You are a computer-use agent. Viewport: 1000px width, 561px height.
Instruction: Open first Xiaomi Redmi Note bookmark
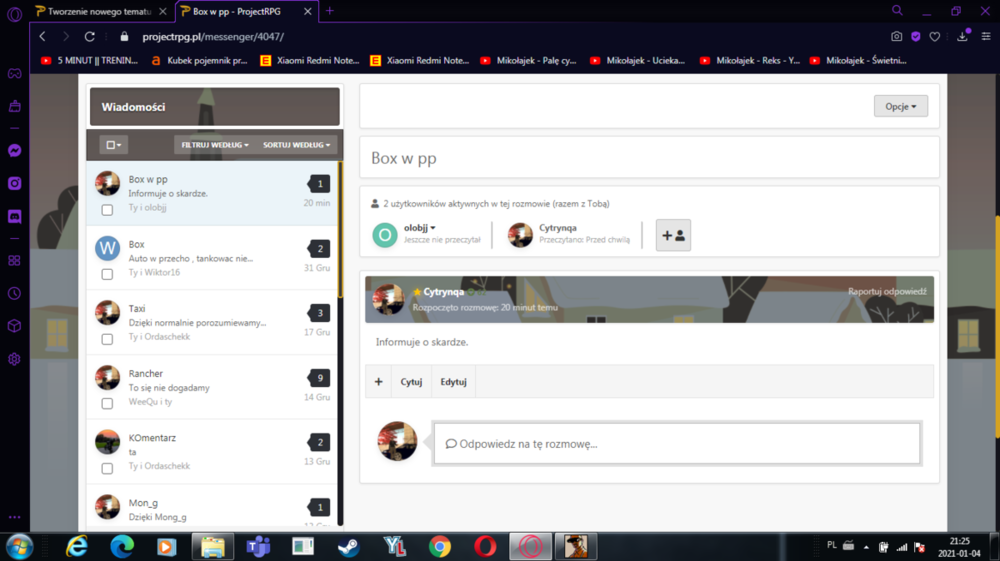point(310,61)
